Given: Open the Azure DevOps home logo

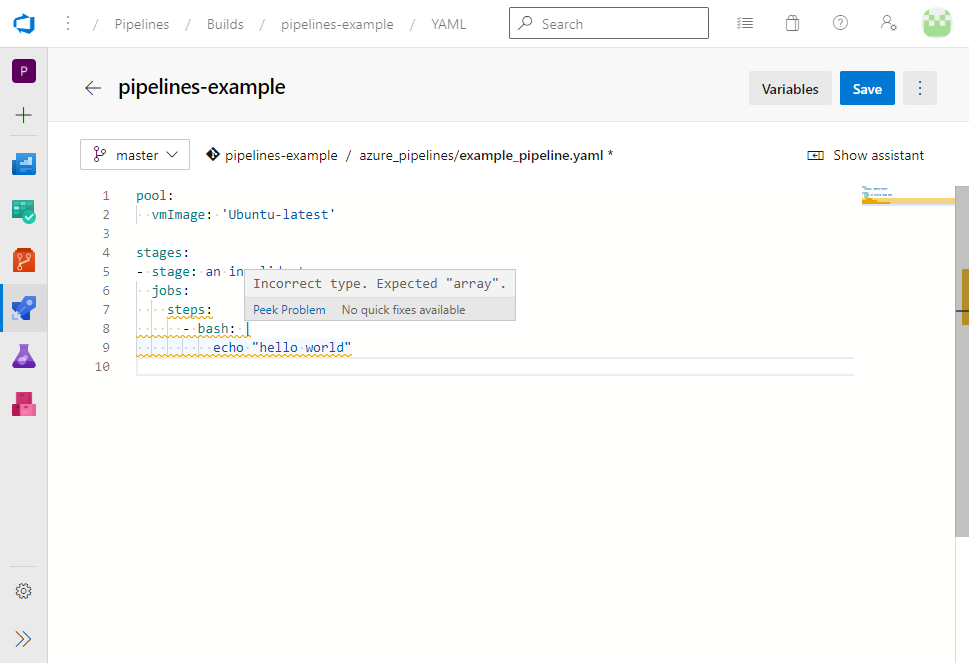Looking at the screenshot, I should click(24, 24).
